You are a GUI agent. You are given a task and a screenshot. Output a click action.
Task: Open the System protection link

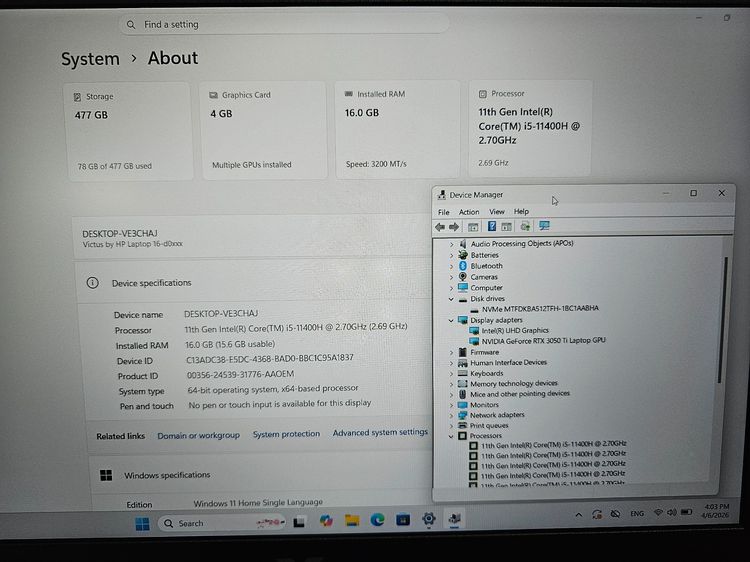click(286, 434)
